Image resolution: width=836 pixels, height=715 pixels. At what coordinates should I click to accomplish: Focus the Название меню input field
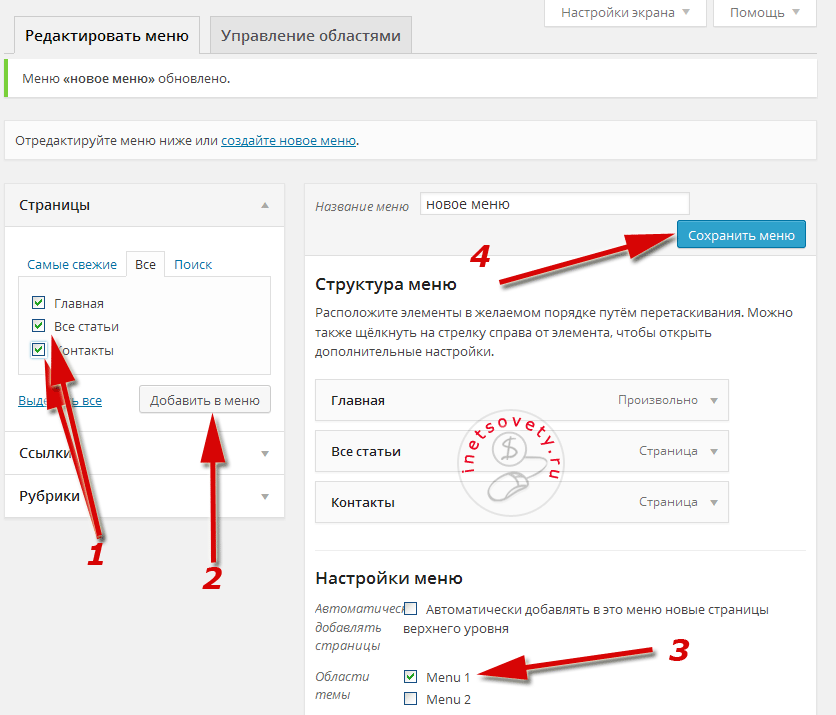(554, 204)
